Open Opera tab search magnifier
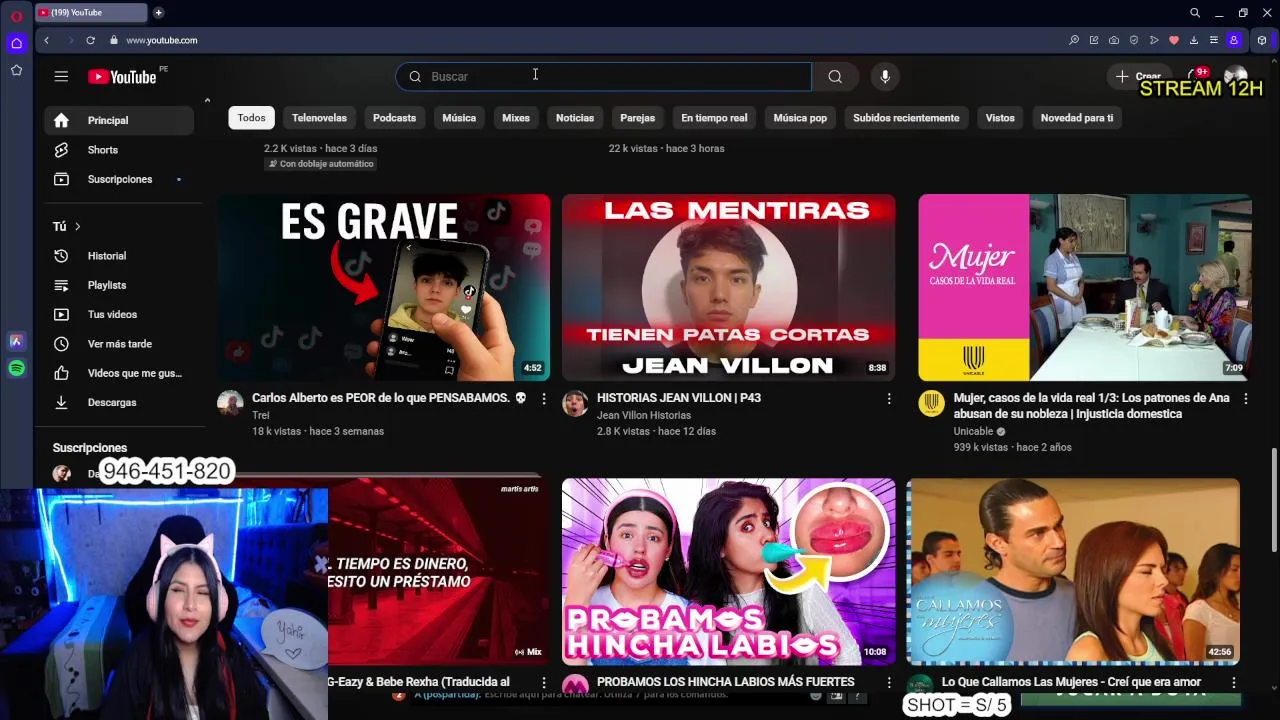Image resolution: width=1280 pixels, height=720 pixels. click(x=1195, y=13)
